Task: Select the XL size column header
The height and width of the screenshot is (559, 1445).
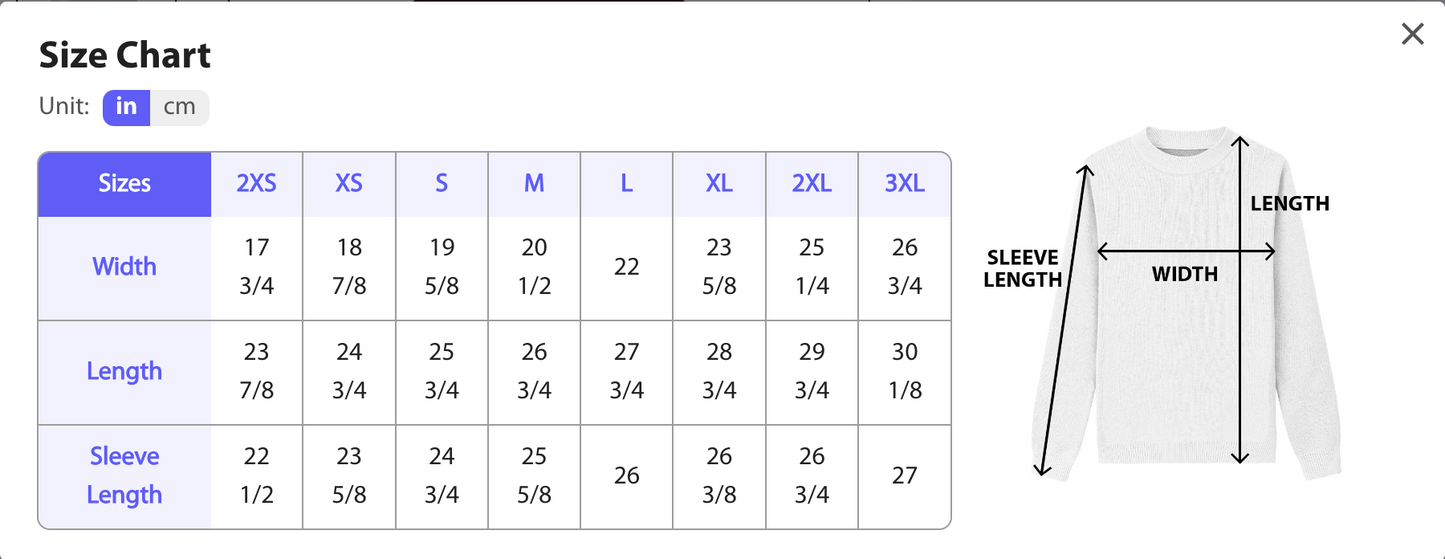Action: point(719,184)
